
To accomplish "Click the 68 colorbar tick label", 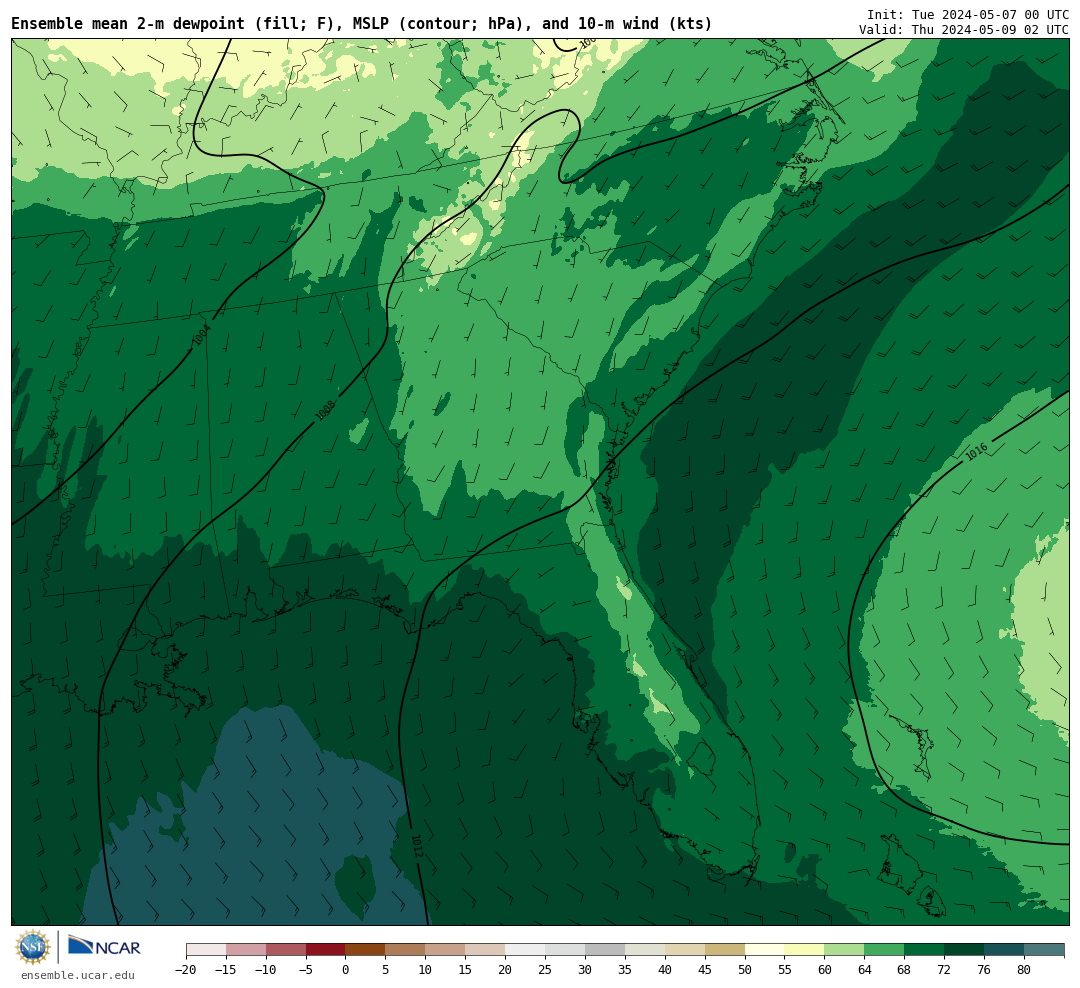I will (x=905, y=970).
